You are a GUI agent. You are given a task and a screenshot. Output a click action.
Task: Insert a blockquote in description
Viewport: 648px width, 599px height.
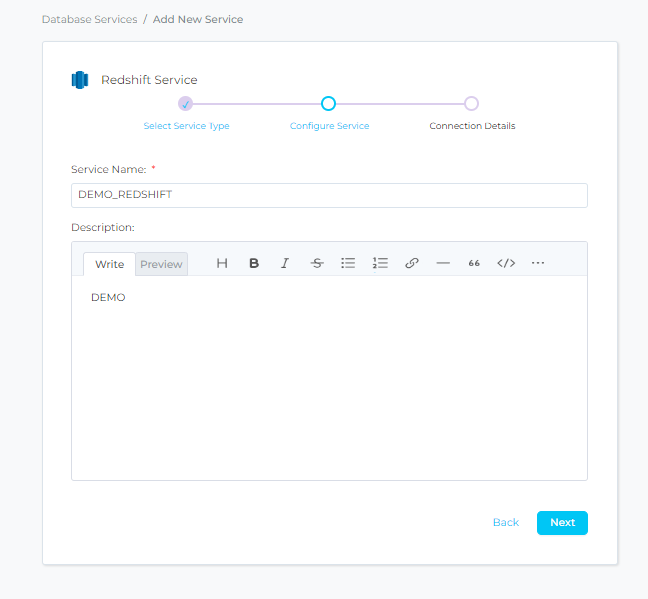pos(474,263)
